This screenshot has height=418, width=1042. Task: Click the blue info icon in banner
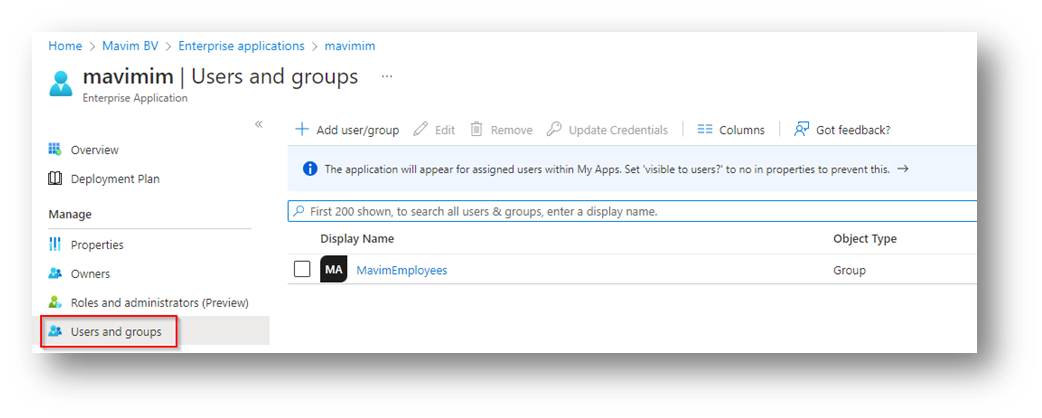tap(310, 169)
